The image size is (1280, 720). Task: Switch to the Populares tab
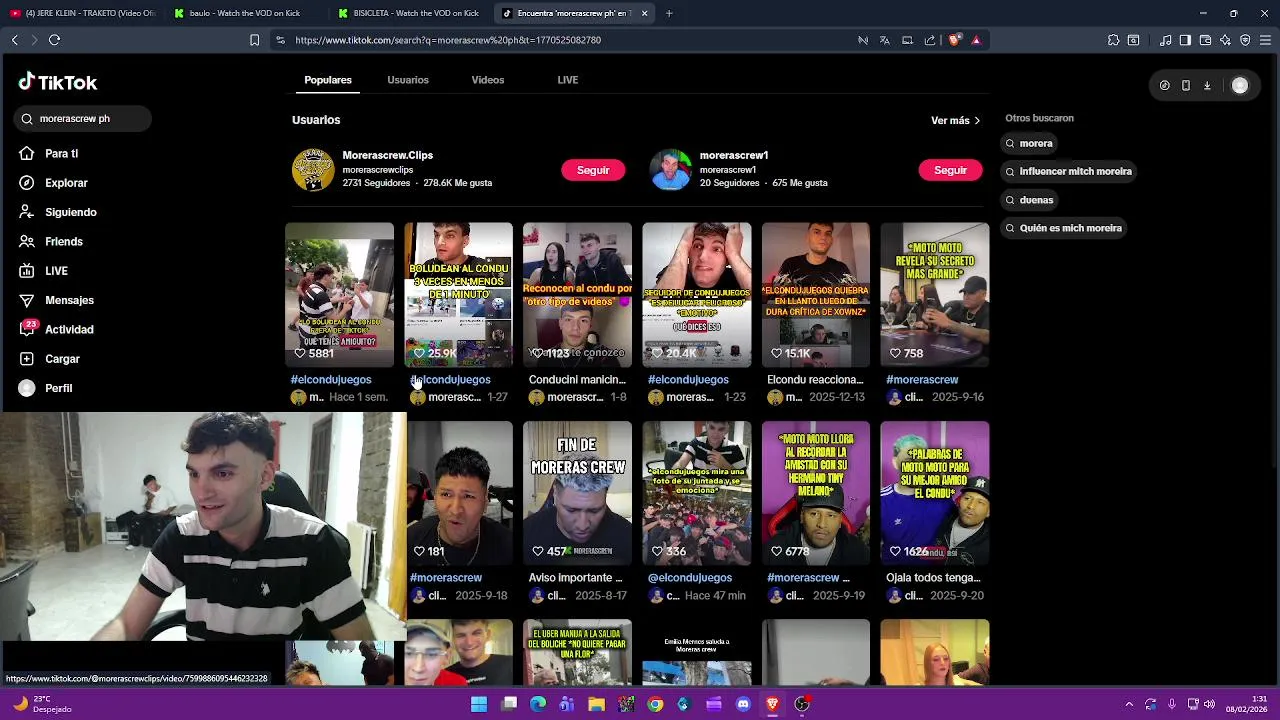328,80
